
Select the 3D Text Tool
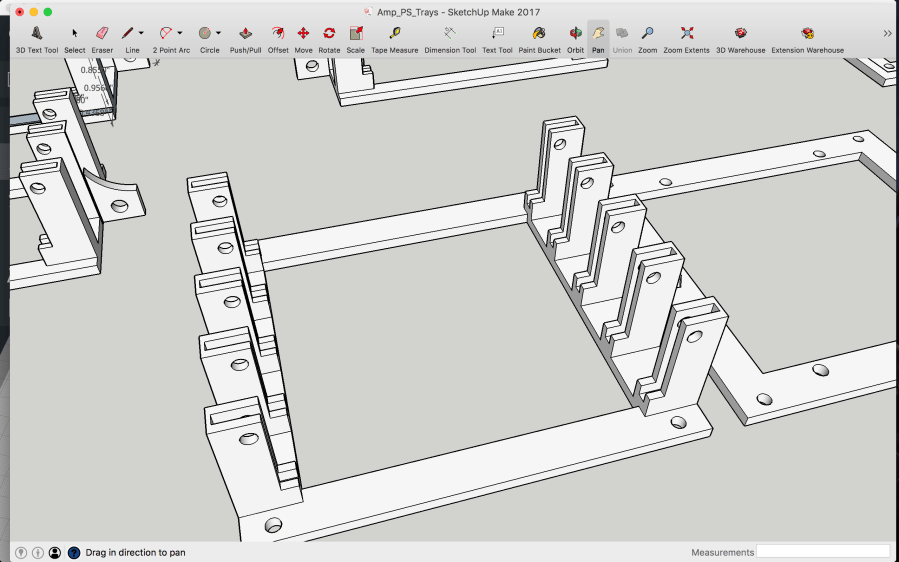click(37, 34)
